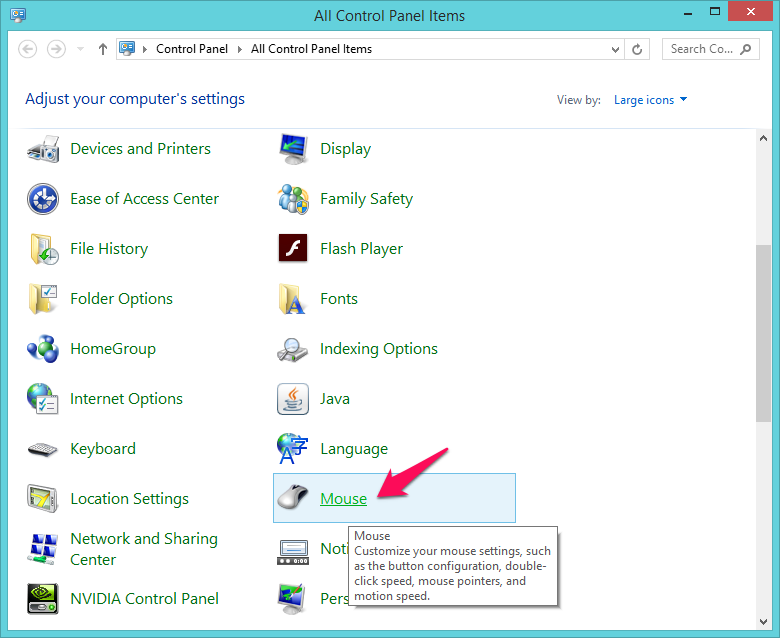The image size is (780, 638).
Task: Open the Personalization icon
Action: [292, 599]
